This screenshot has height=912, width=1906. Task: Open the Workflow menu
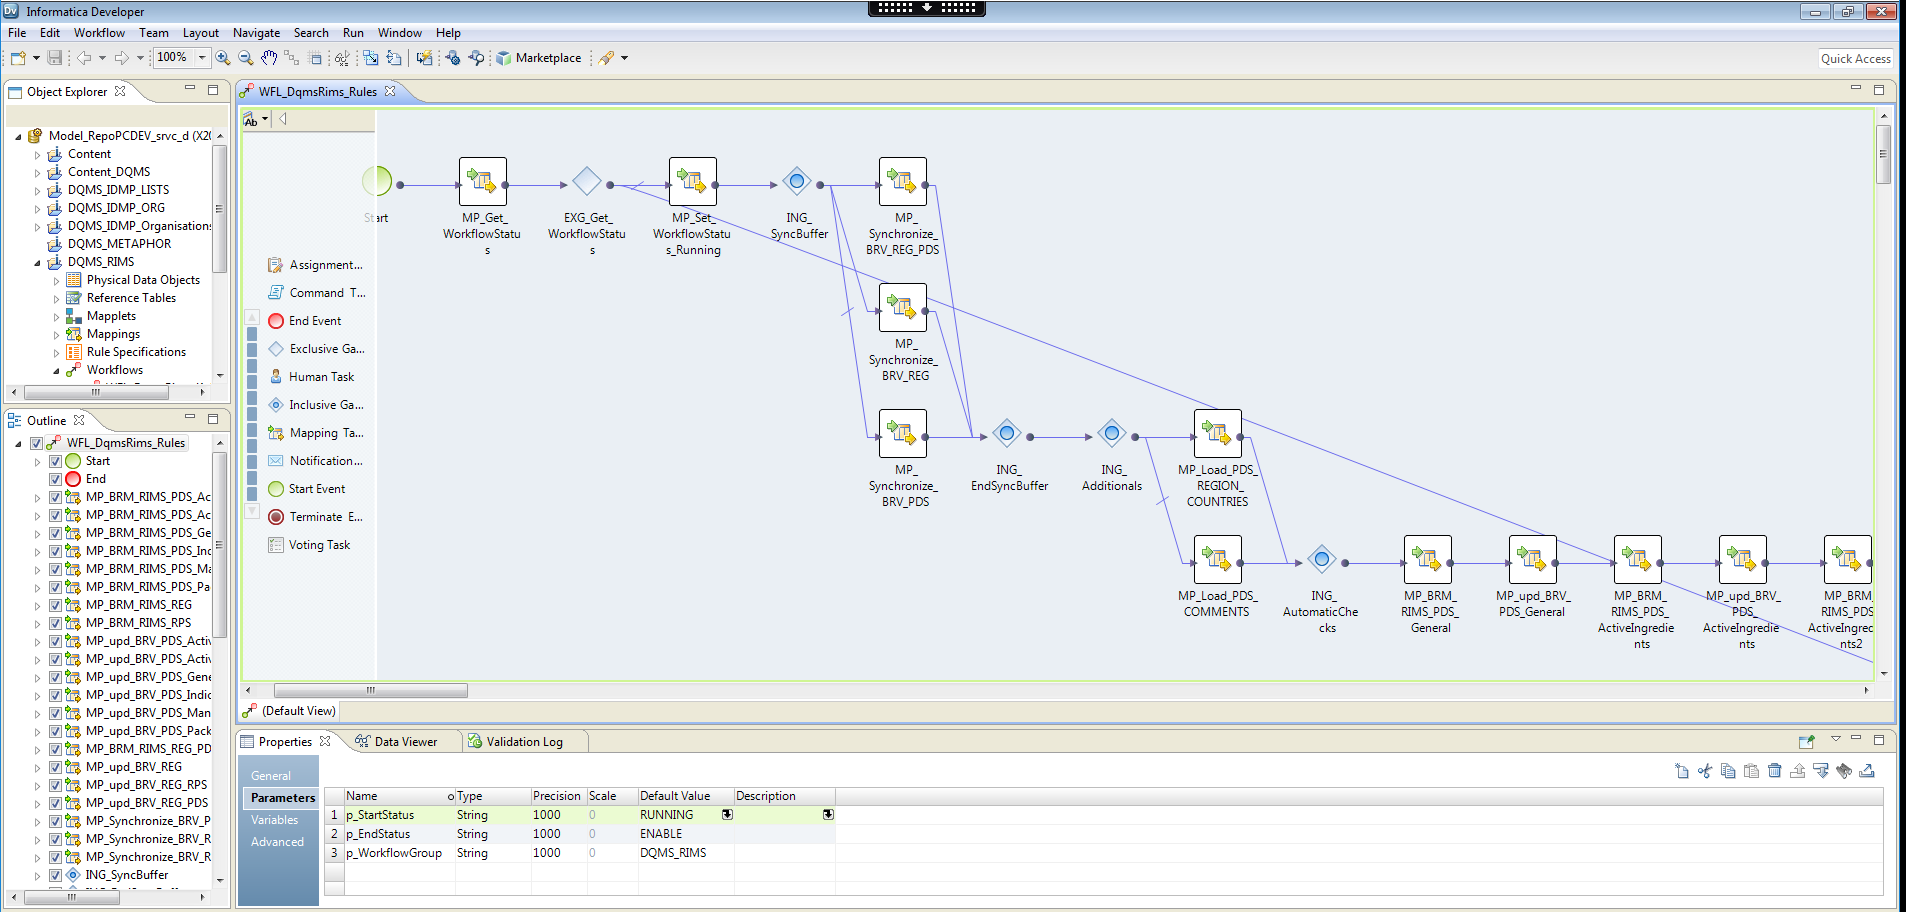[x=99, y=33]
